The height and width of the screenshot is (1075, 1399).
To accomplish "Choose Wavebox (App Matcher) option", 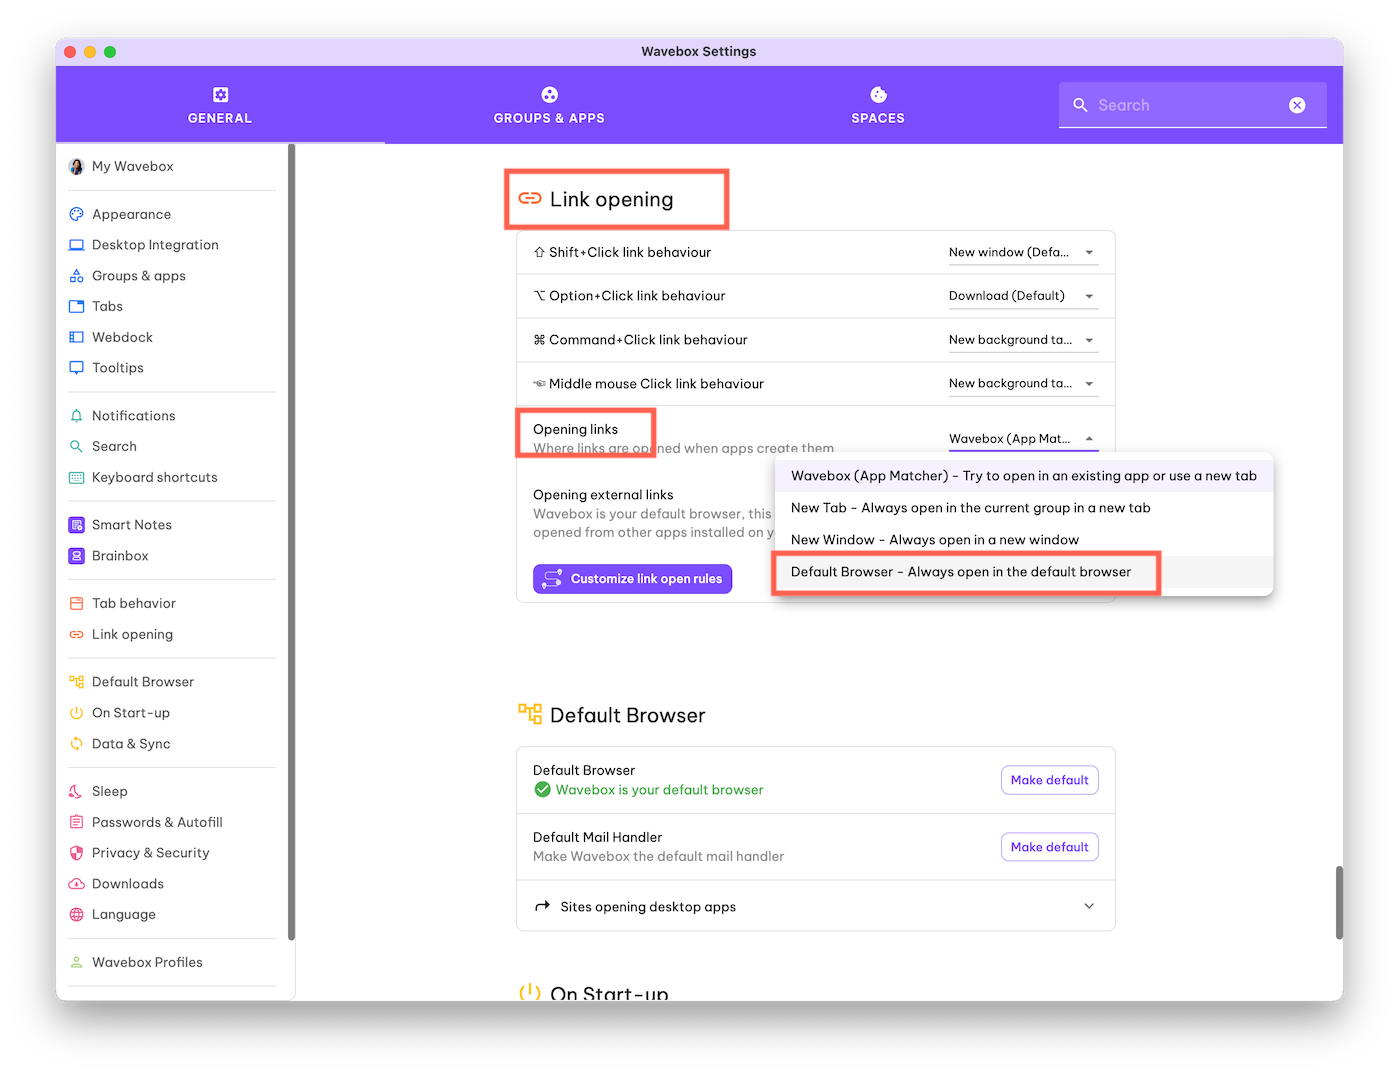I will (x=1023, y=476).
